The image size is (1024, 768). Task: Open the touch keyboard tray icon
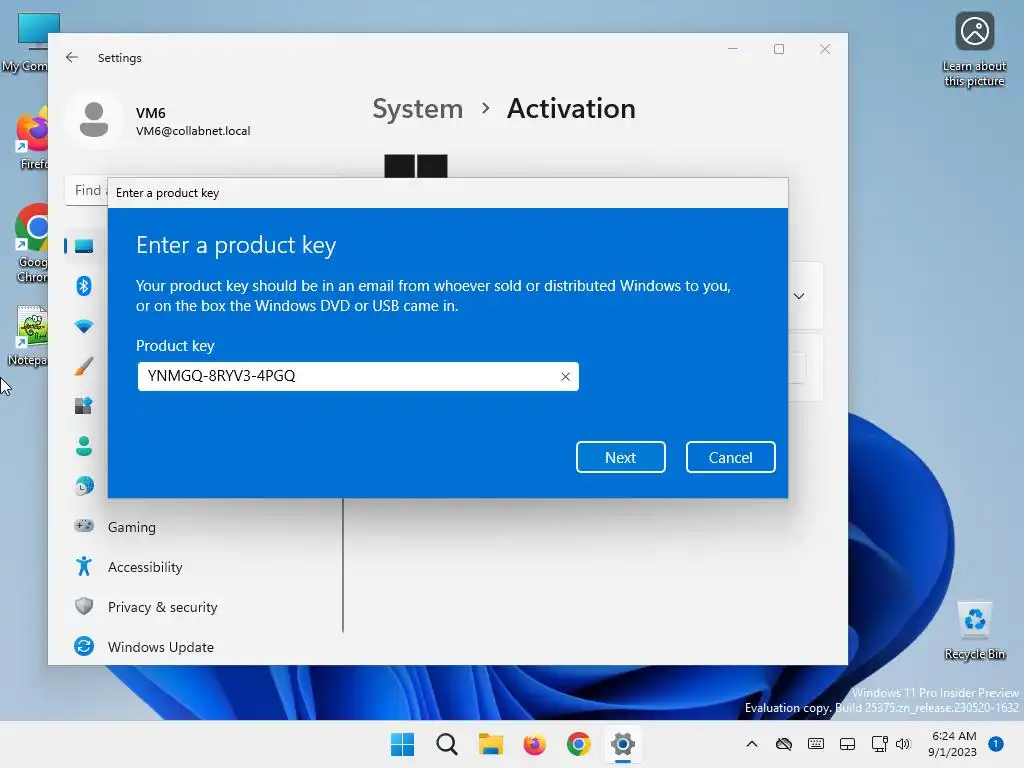[x=816, y=744]
